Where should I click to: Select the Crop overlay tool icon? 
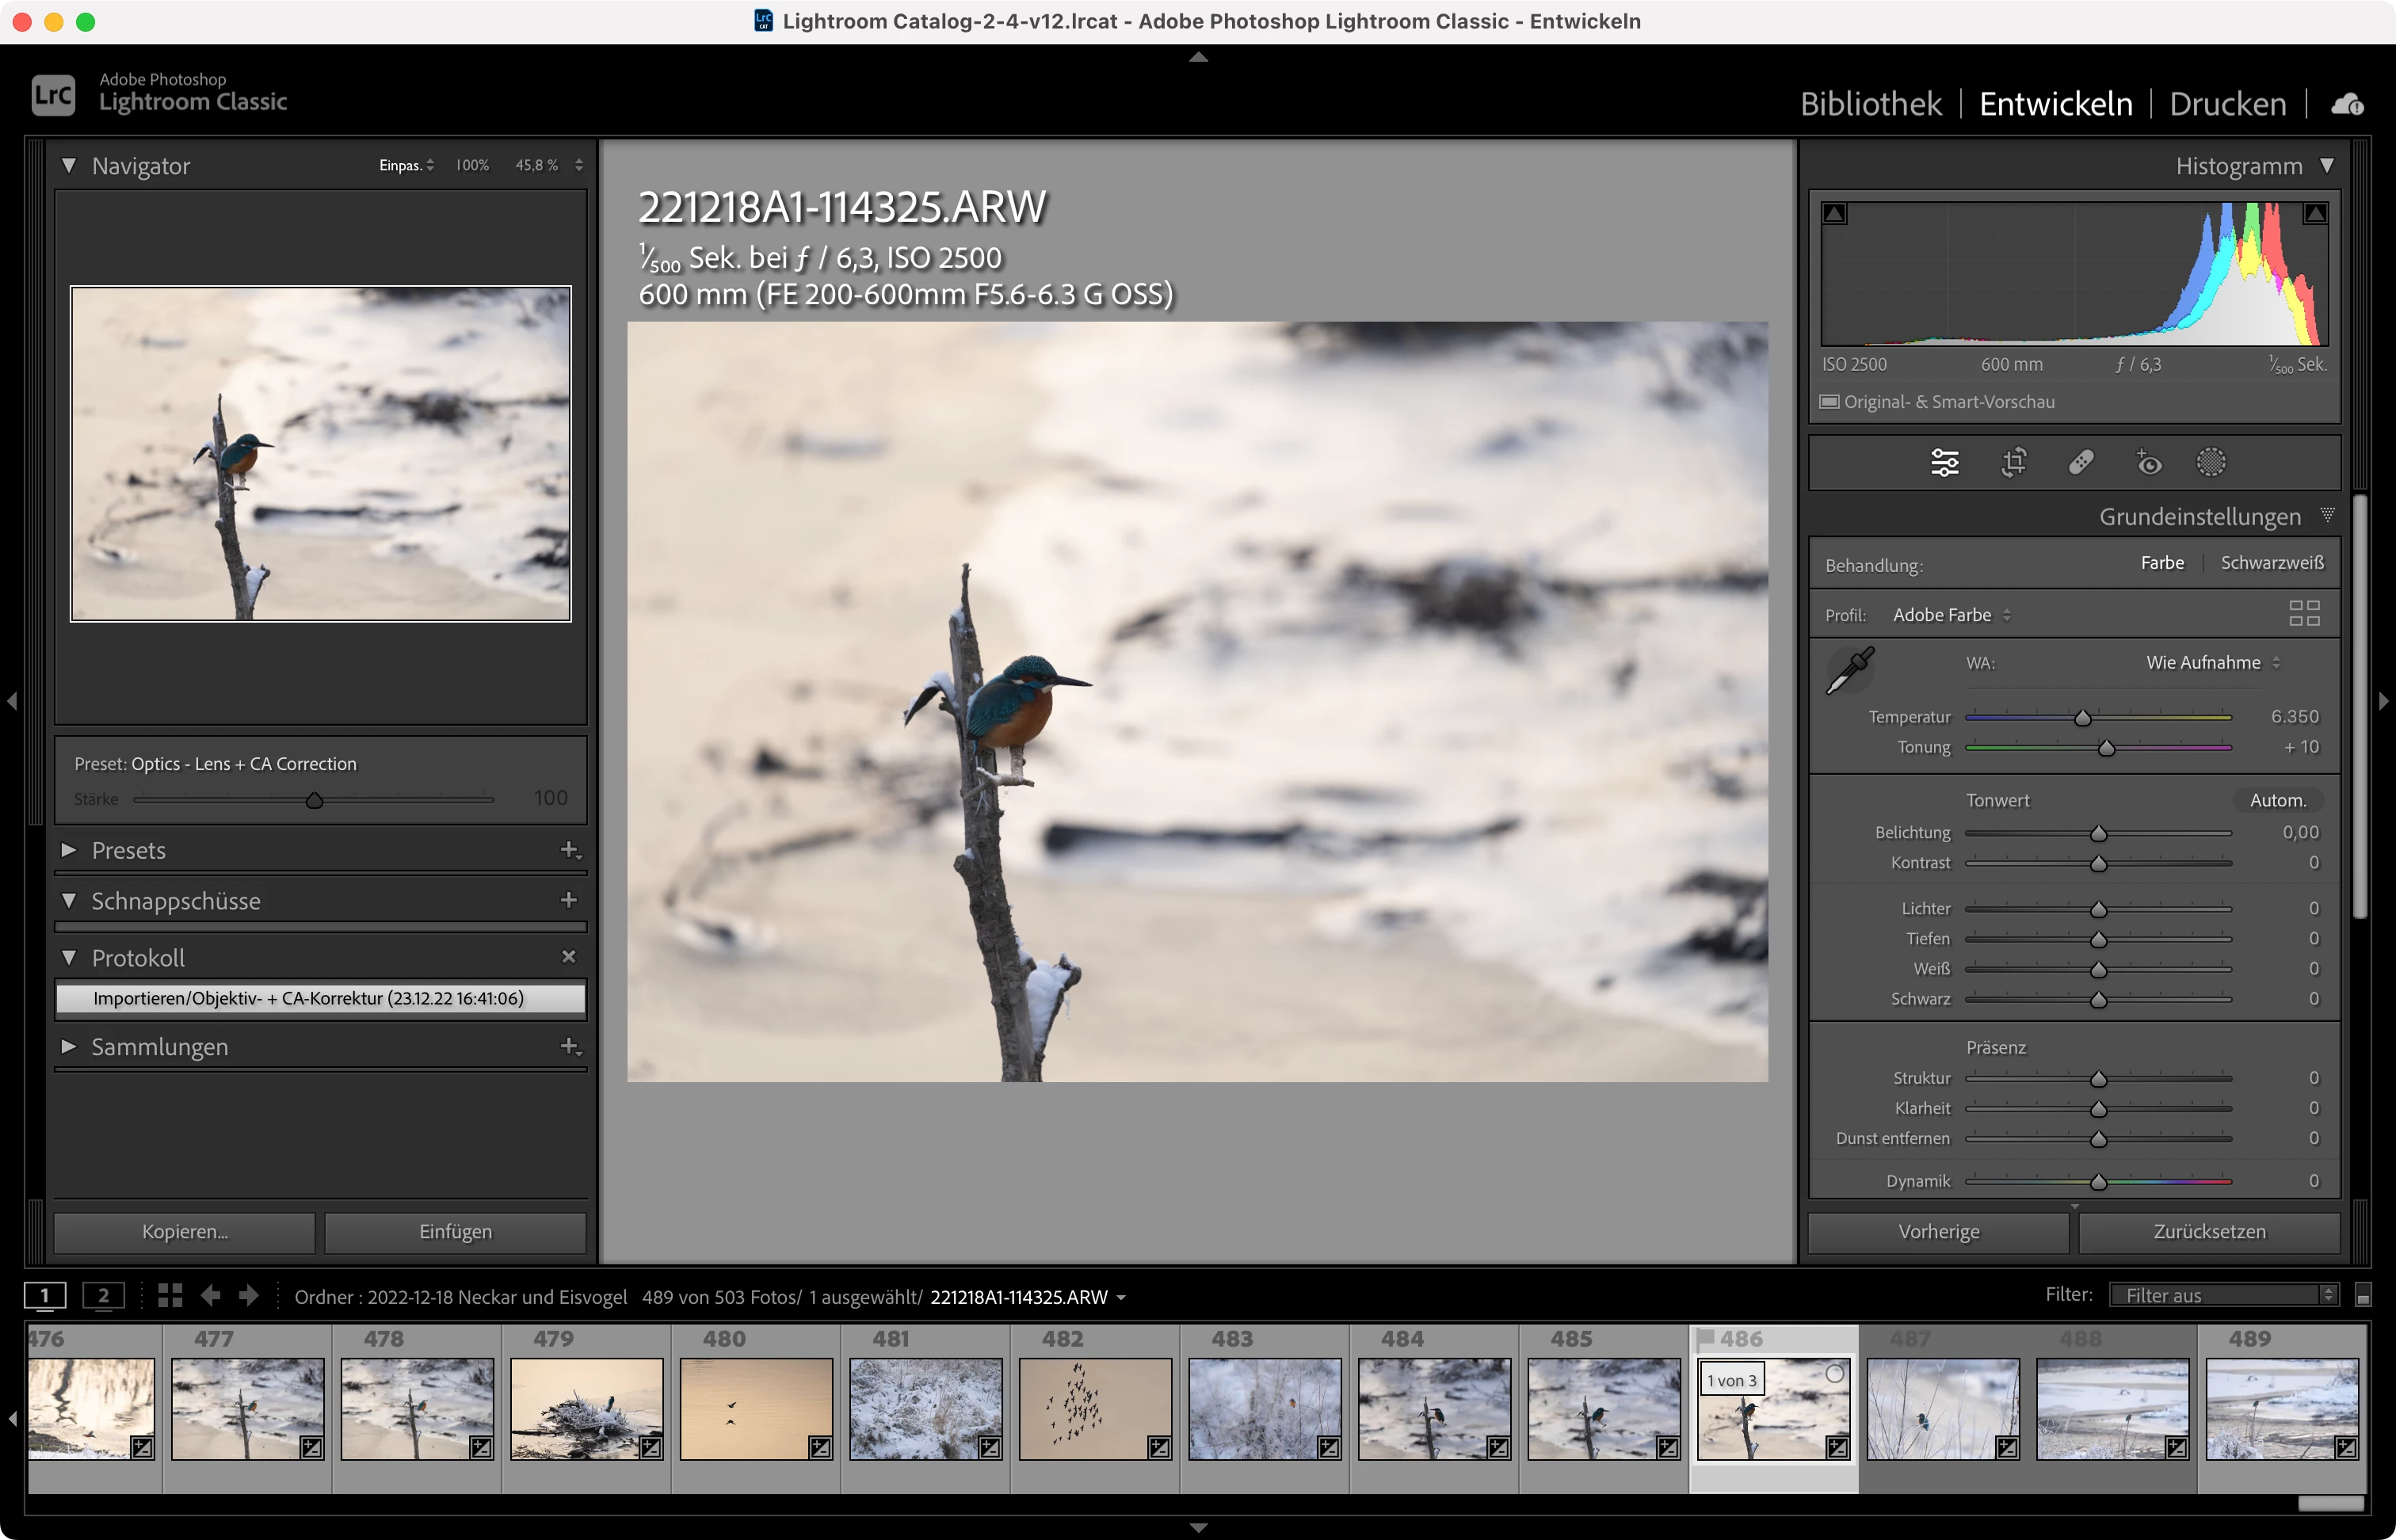click(2013, 463)
